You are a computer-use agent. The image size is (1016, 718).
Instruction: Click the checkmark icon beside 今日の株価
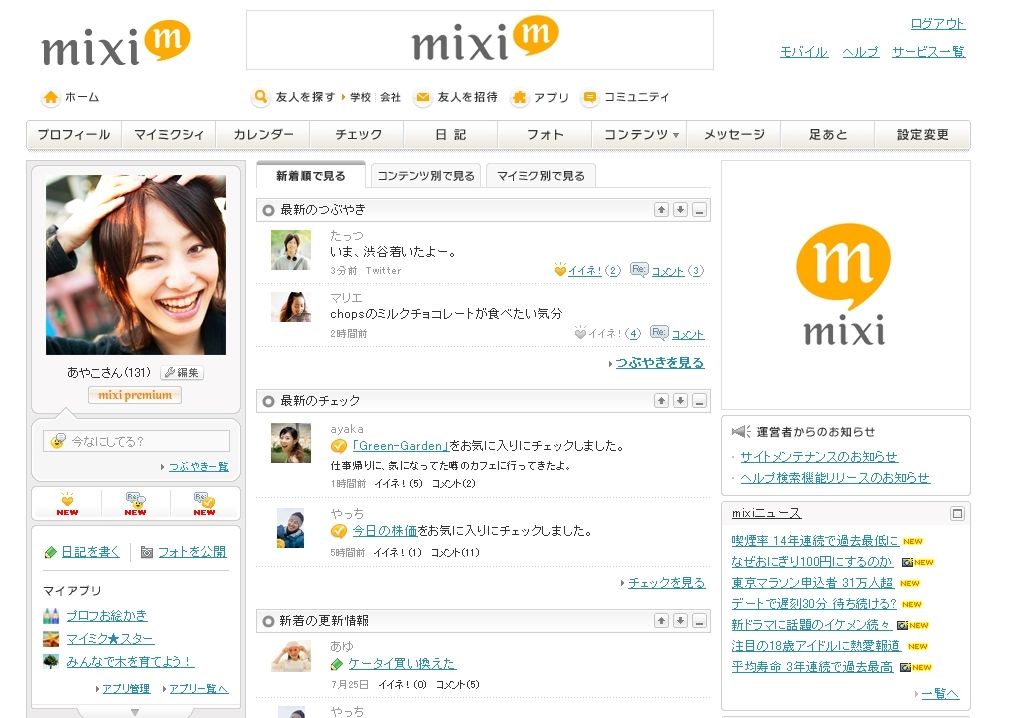[338, 528]
